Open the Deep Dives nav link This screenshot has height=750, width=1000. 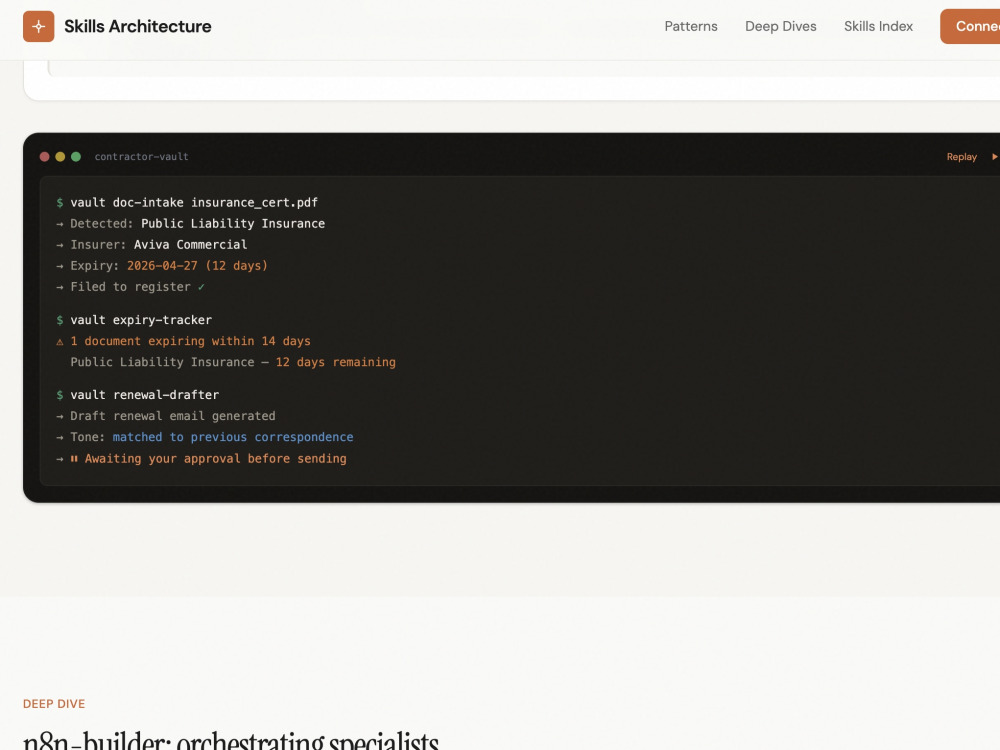click(x=781, y=26)
